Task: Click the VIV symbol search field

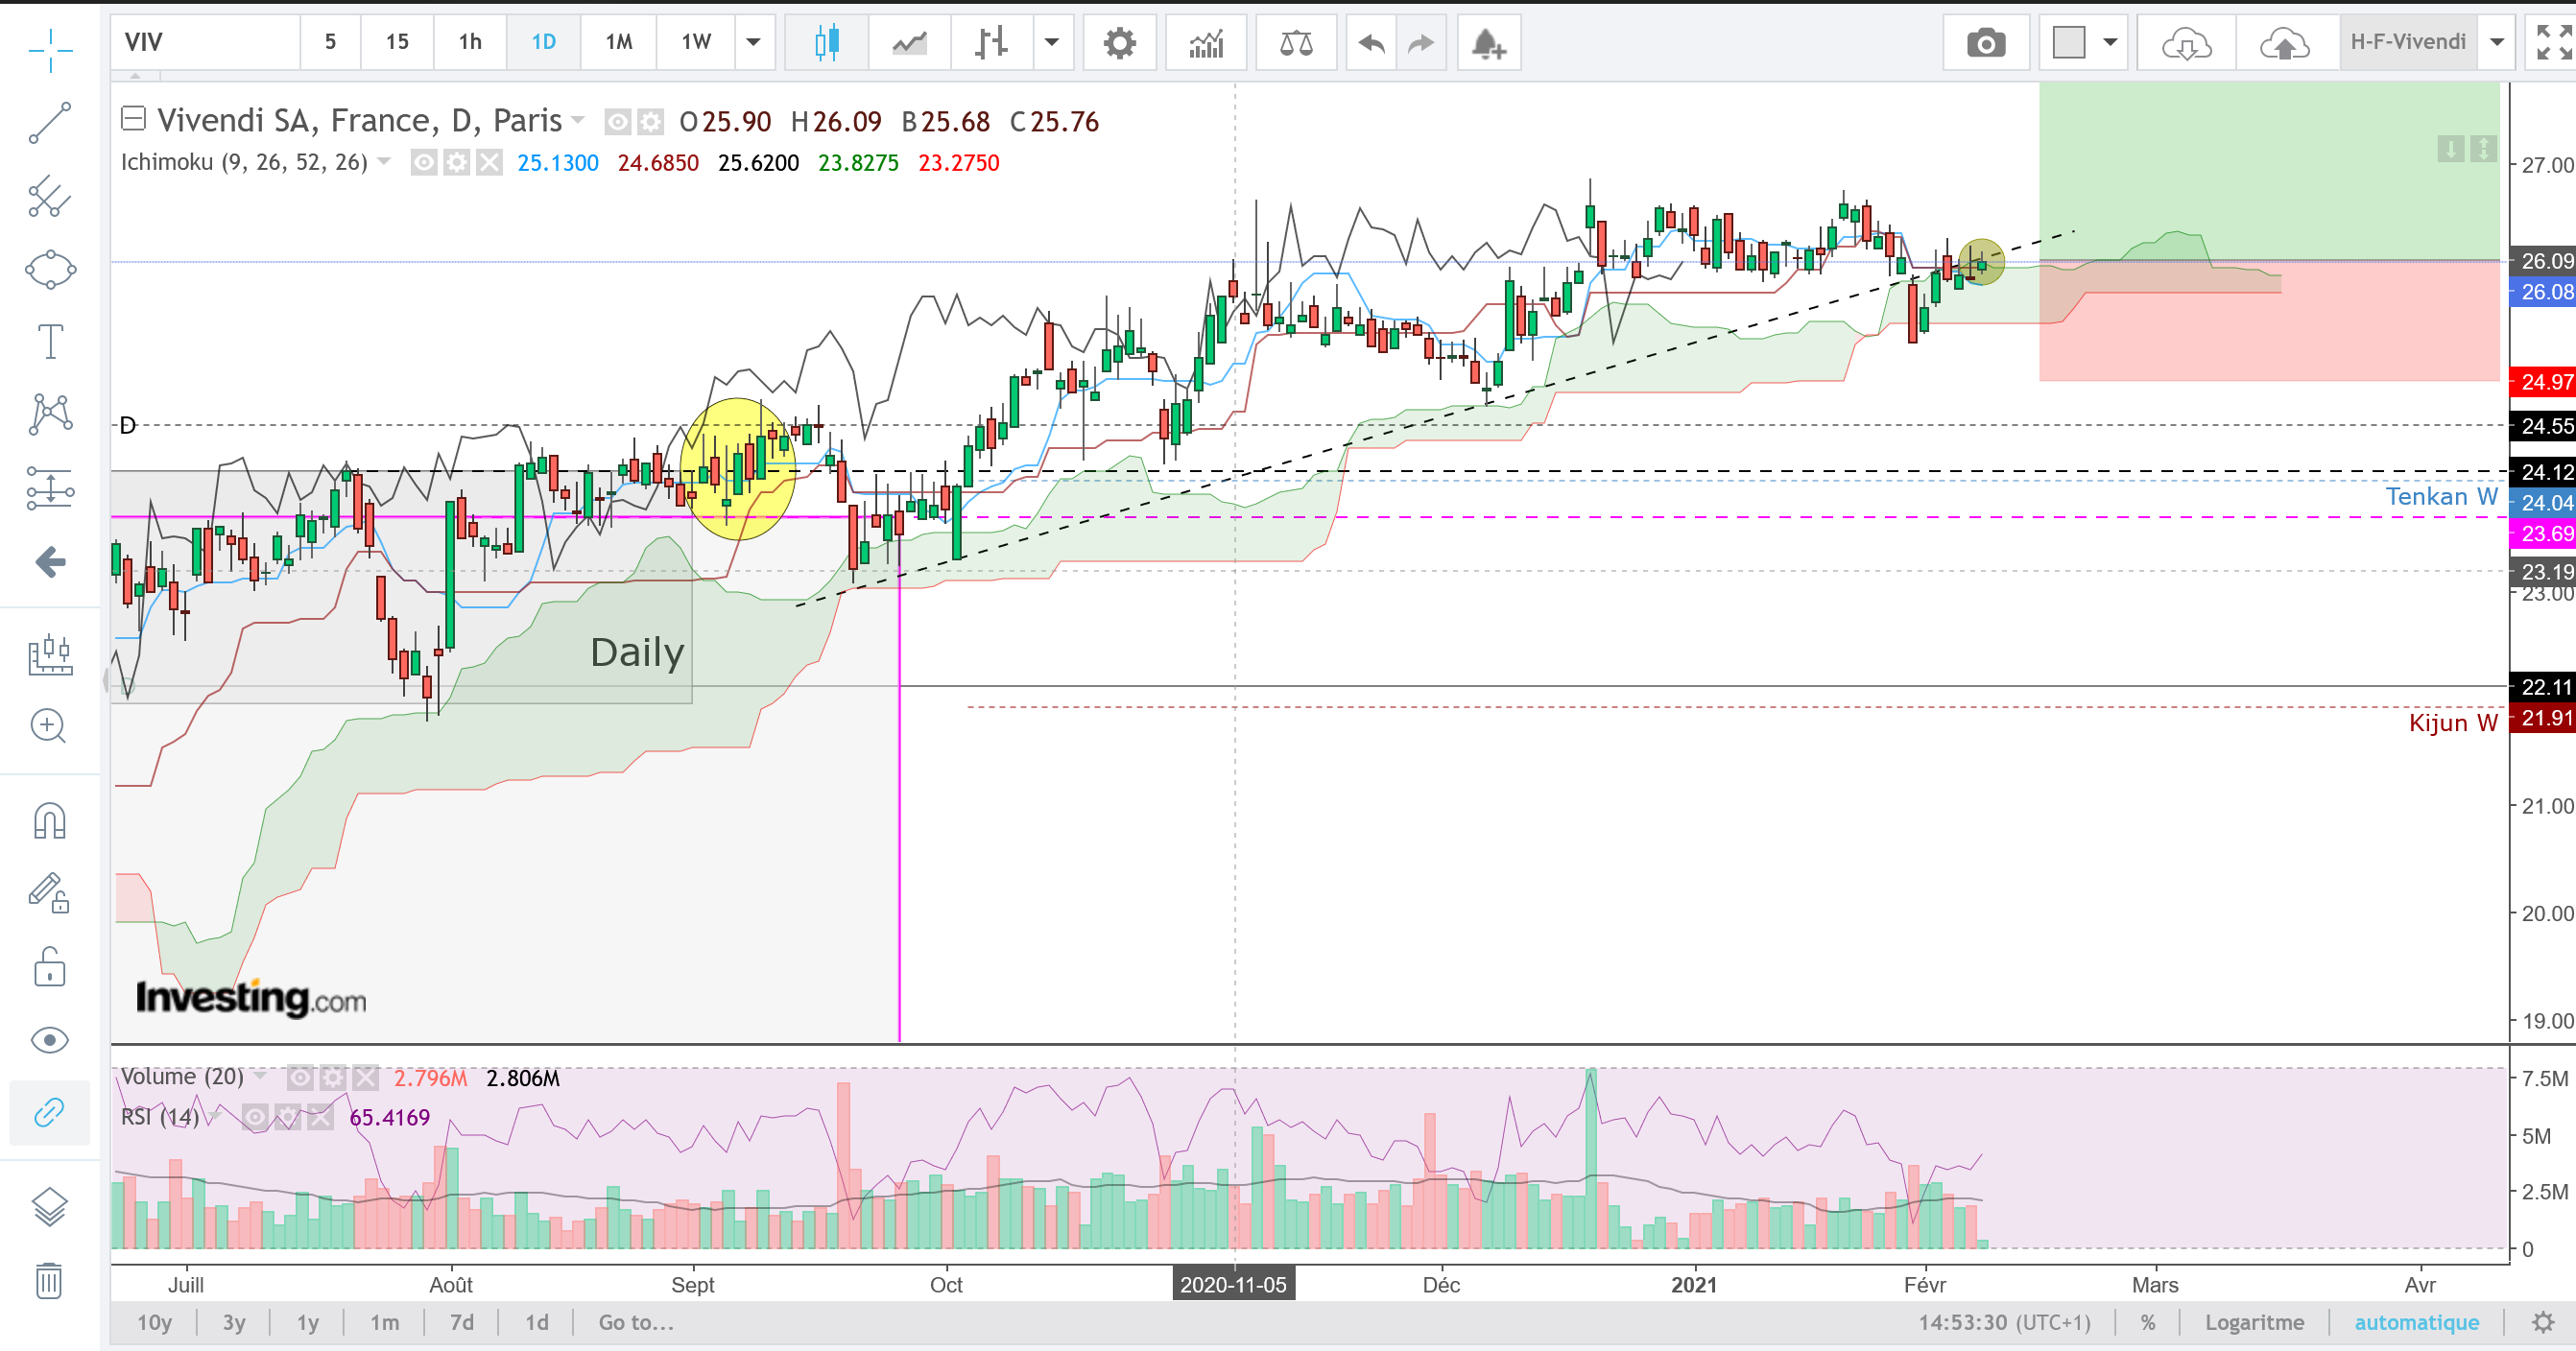Action: point(205,42)
